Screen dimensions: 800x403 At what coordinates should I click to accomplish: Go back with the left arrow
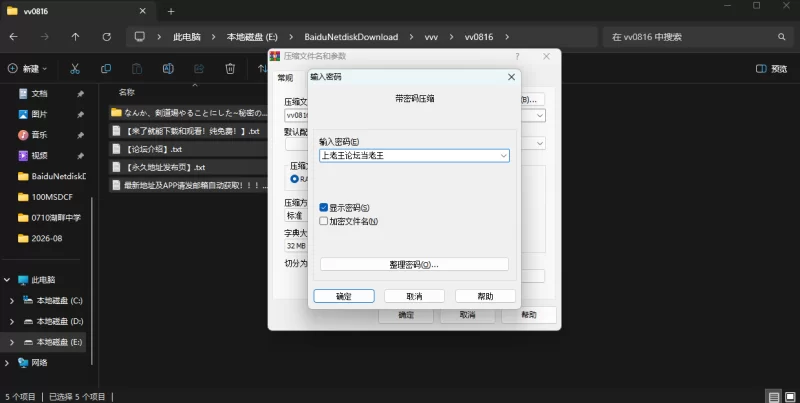coord(14,37)
